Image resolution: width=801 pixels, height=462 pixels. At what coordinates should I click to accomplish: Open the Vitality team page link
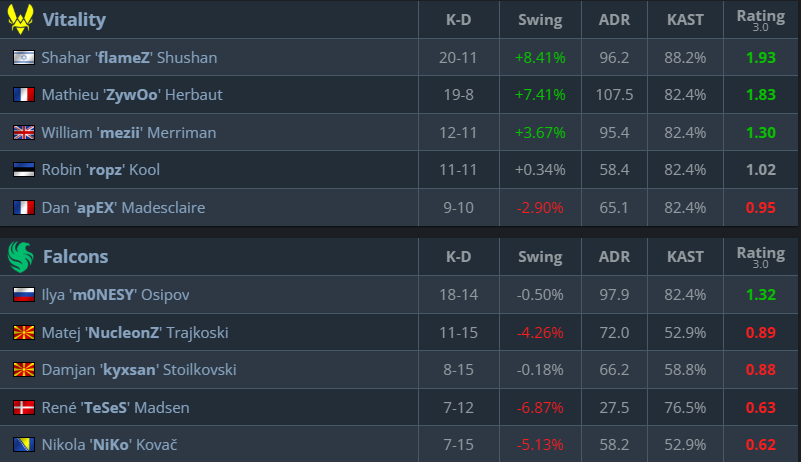pyautogui.click(x=74, y=20)
